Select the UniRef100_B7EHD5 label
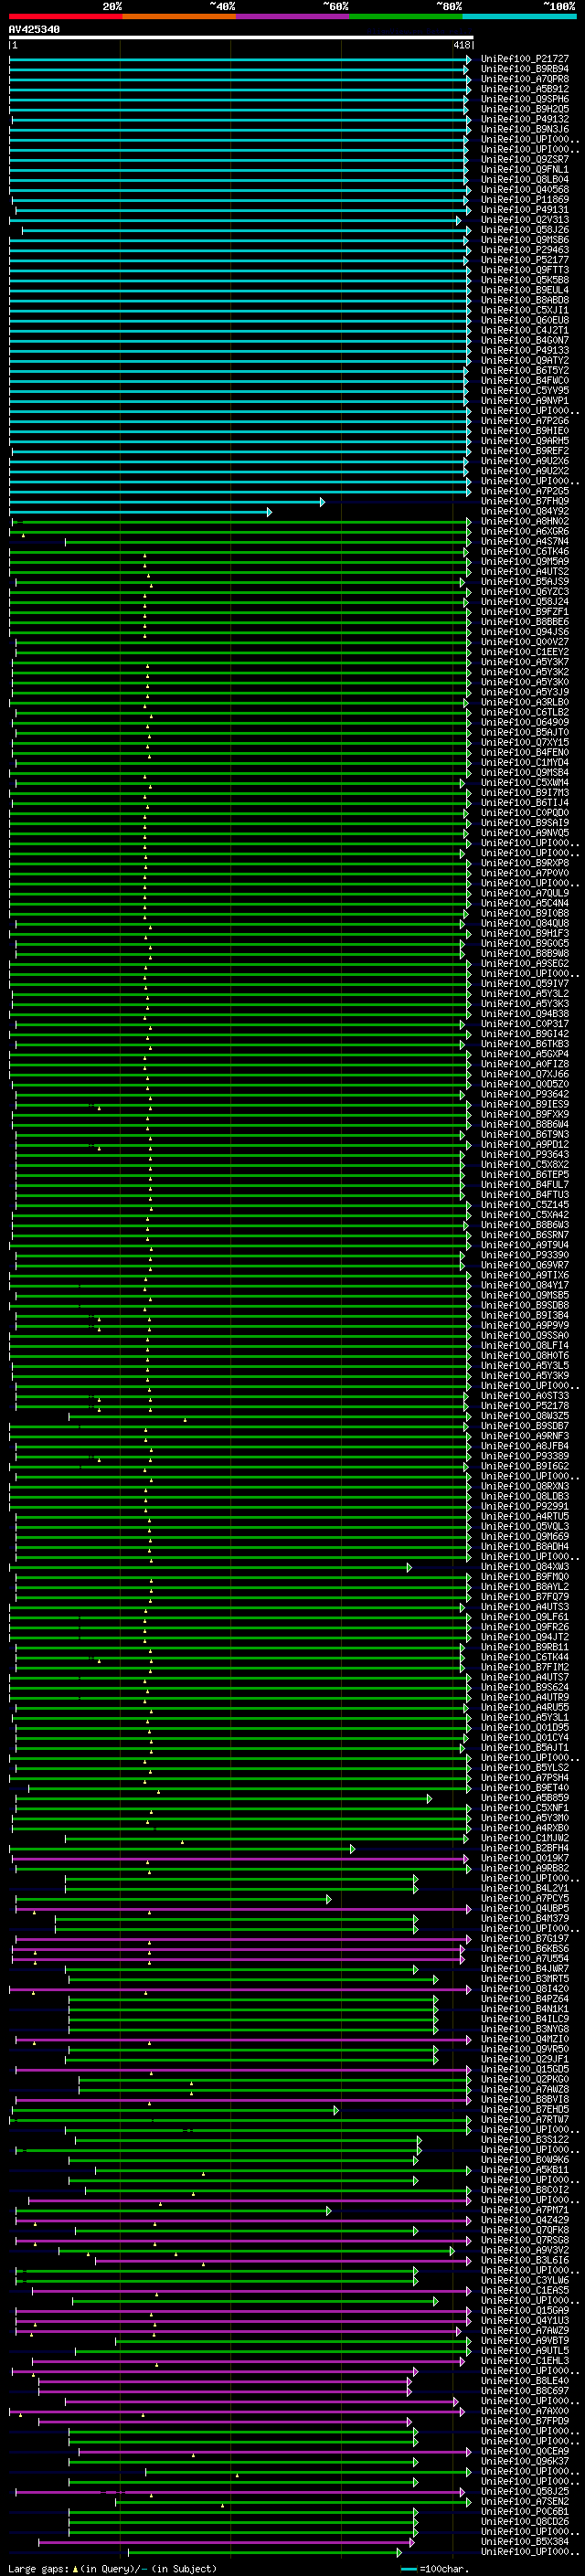 click(524, 2110)
